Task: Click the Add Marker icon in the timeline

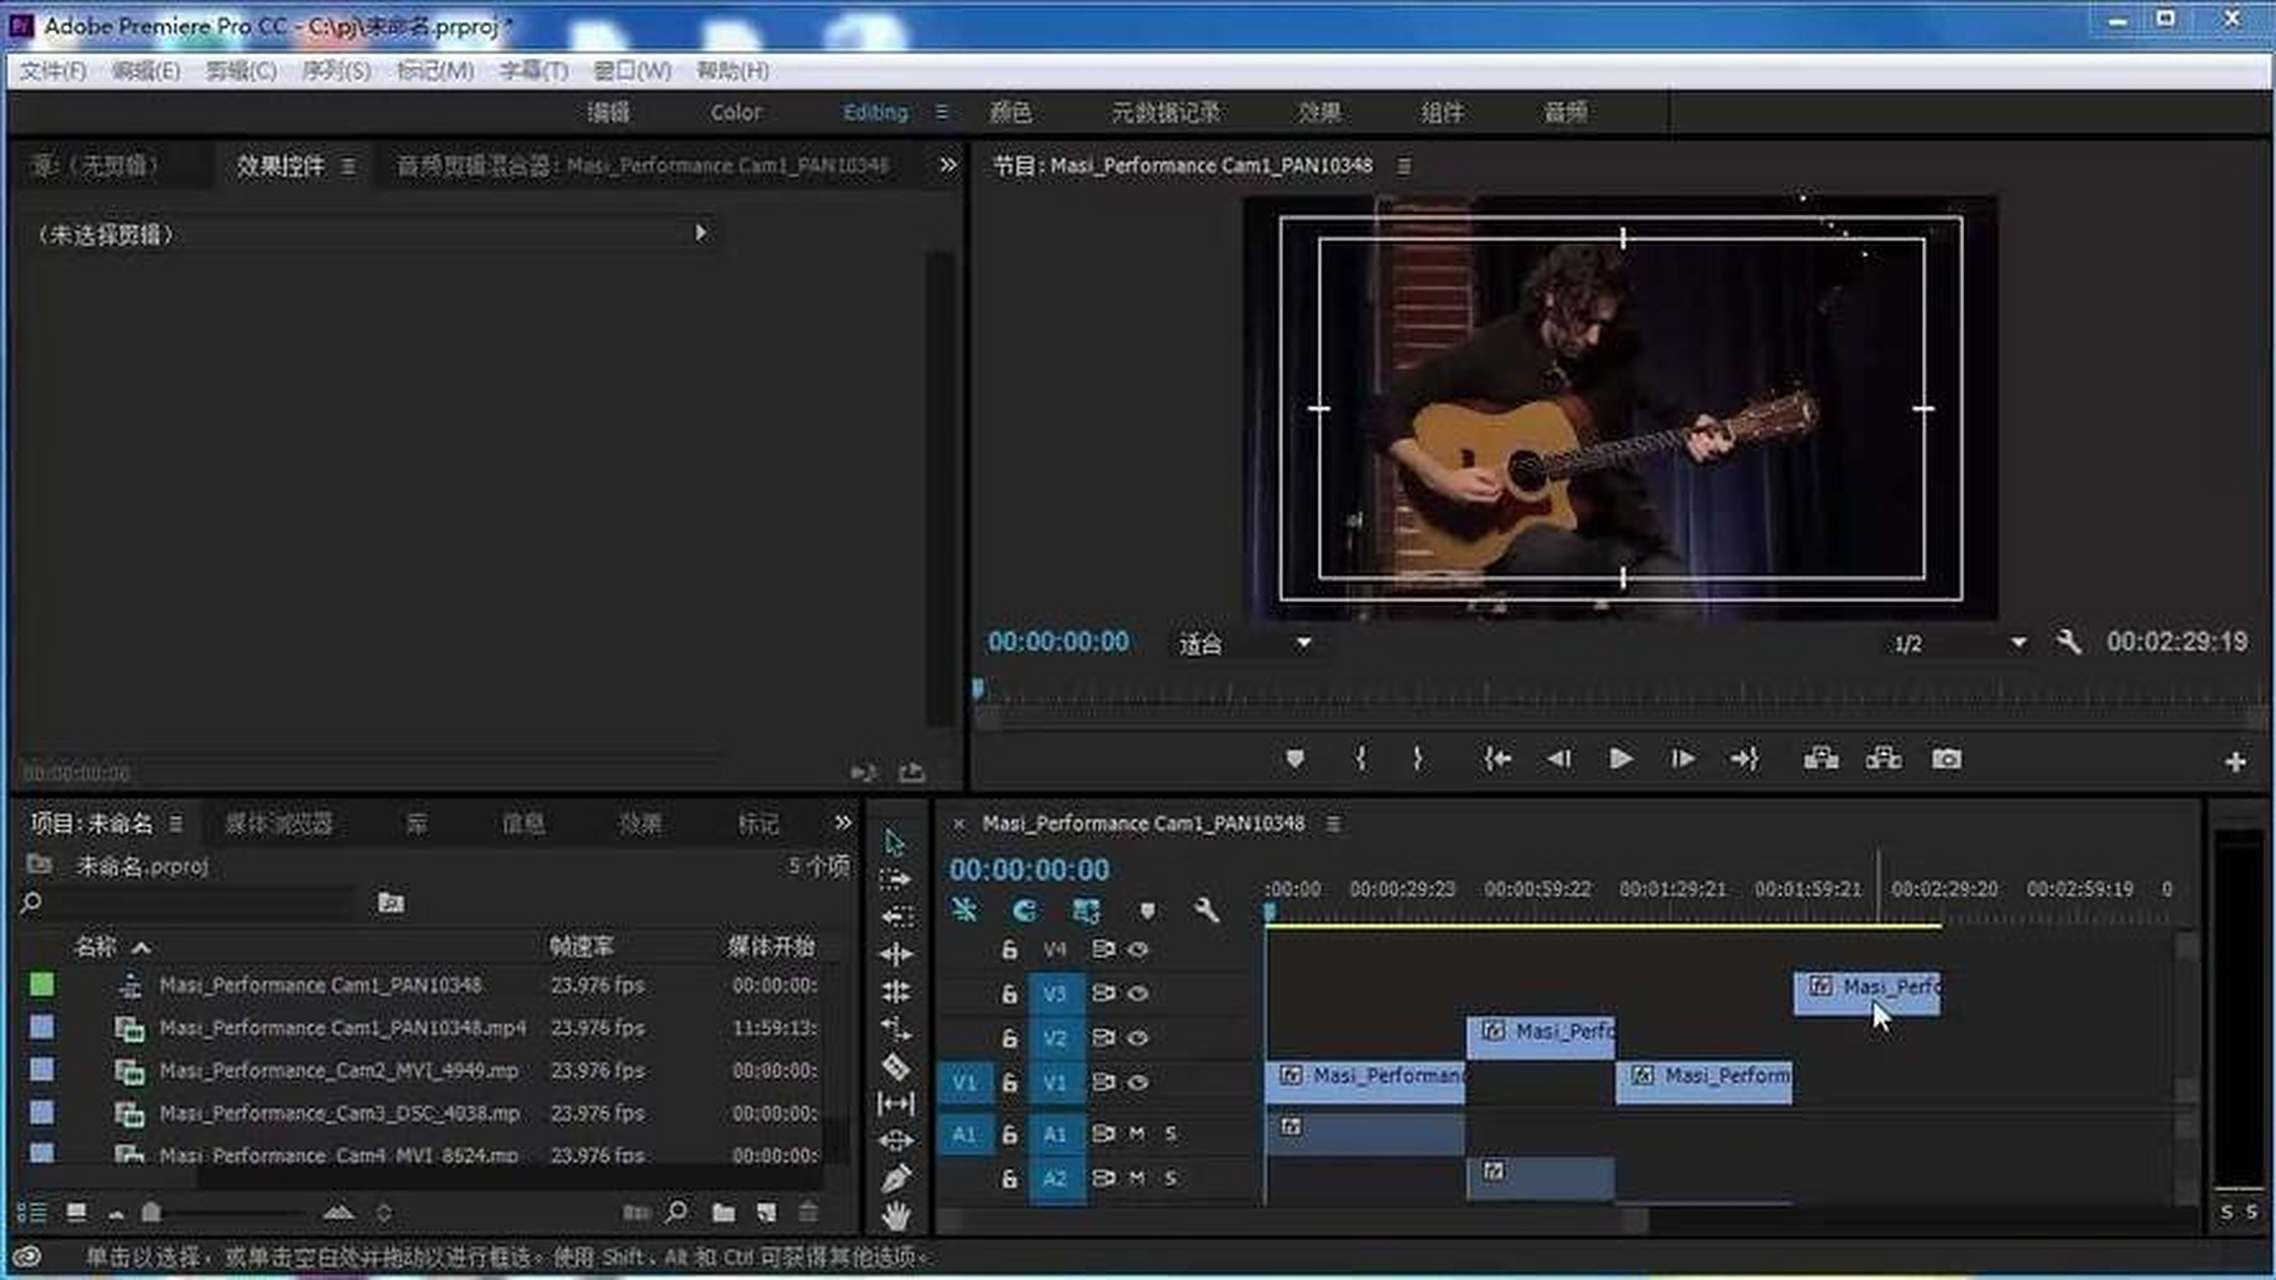Action: click(1148, 912)
